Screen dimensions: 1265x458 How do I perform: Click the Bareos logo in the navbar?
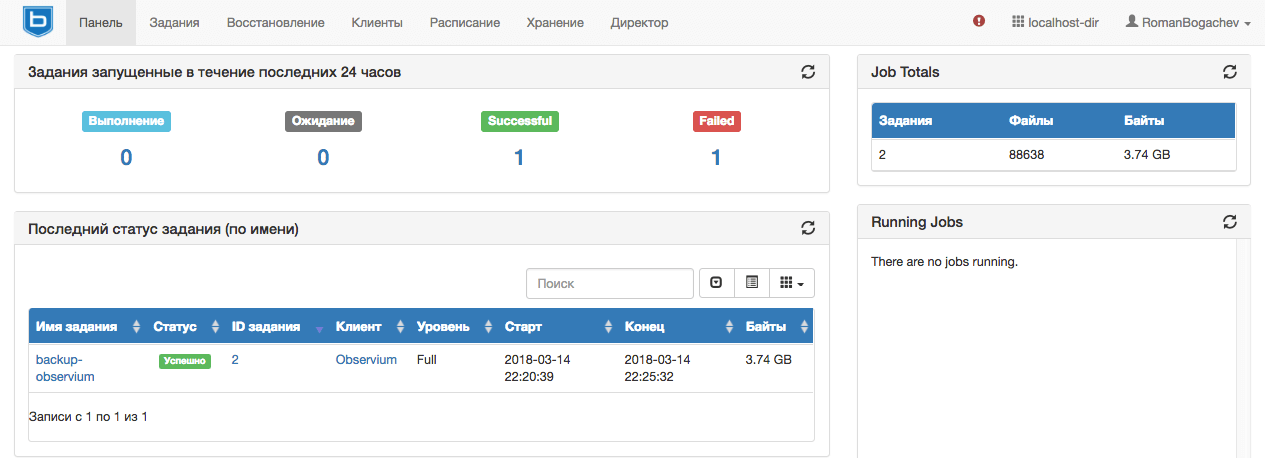click(38, 21)
